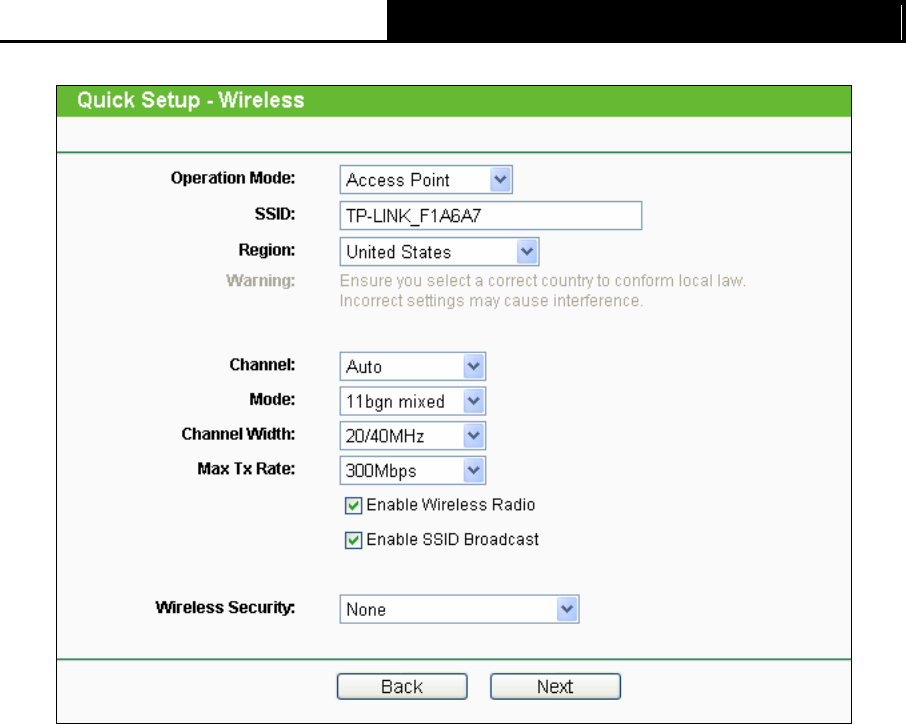Open the Mode dropdown showing 11bgn mixed

pos(413,401)
